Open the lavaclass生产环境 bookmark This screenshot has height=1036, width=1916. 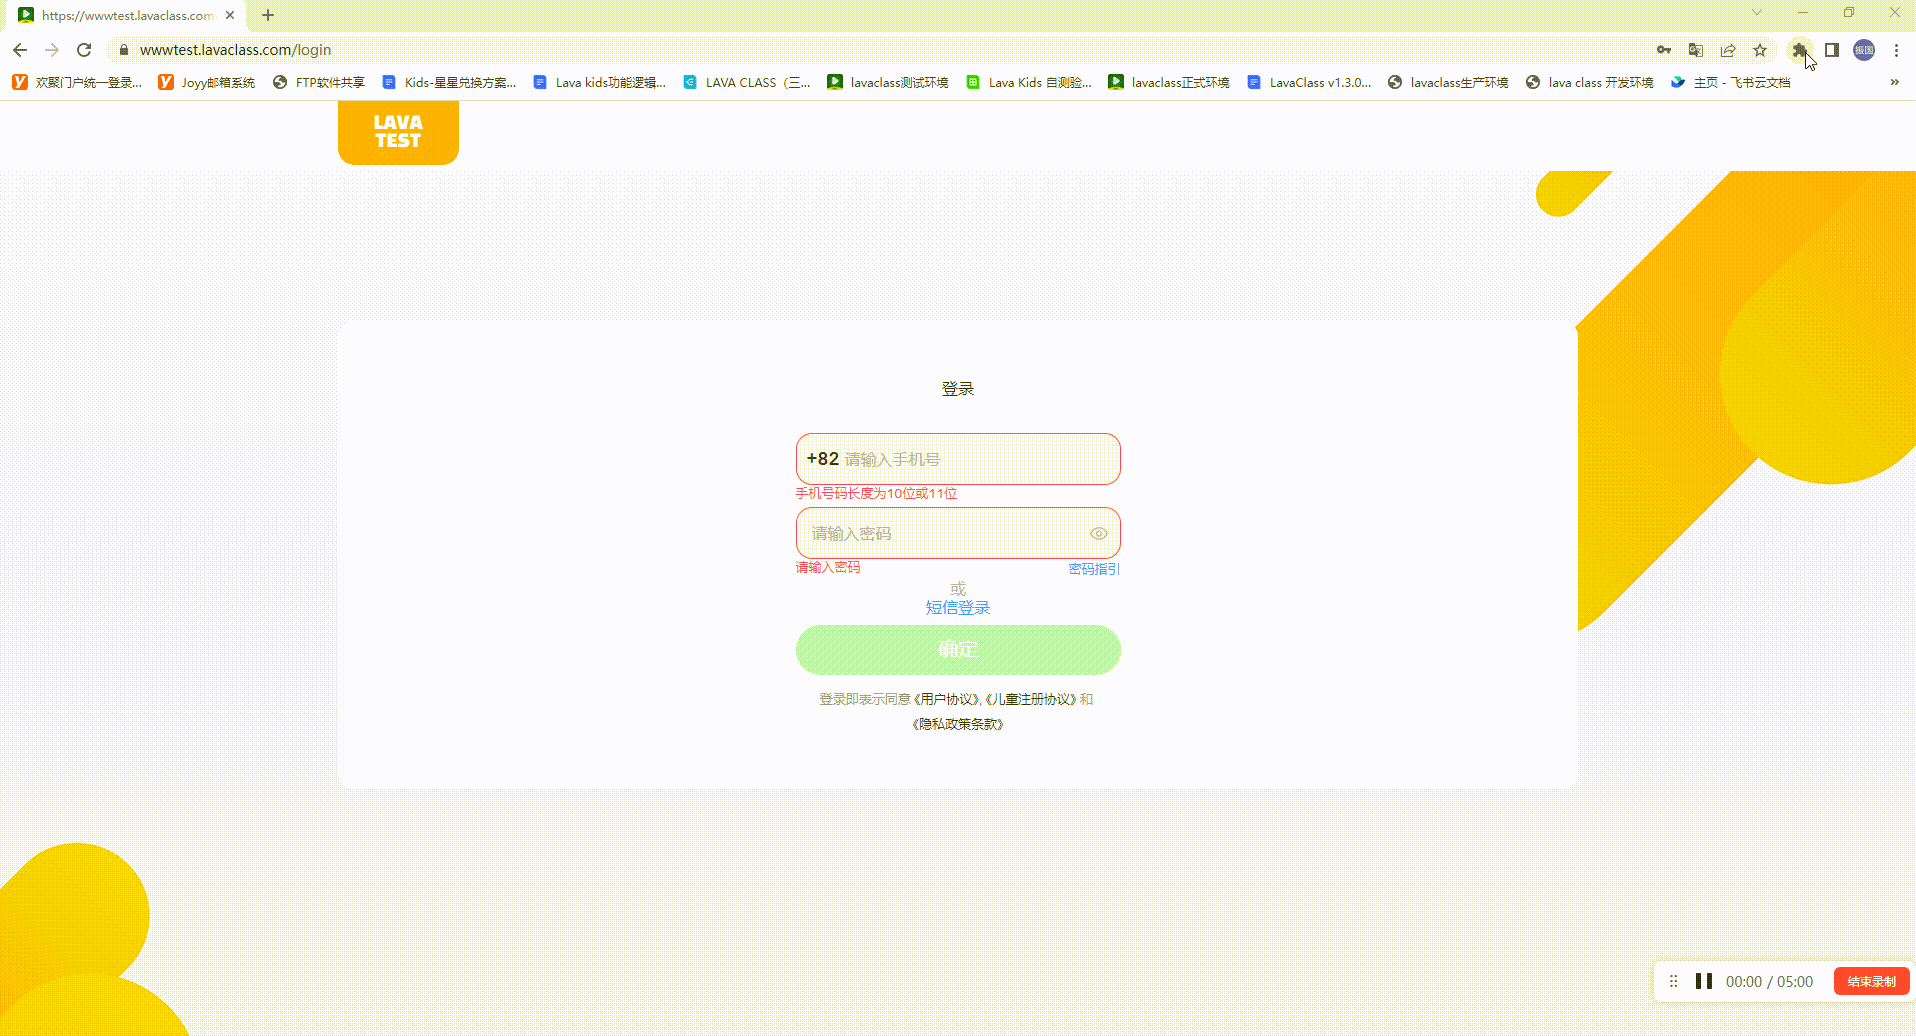pyautogui.click(x=1448, y=82)
